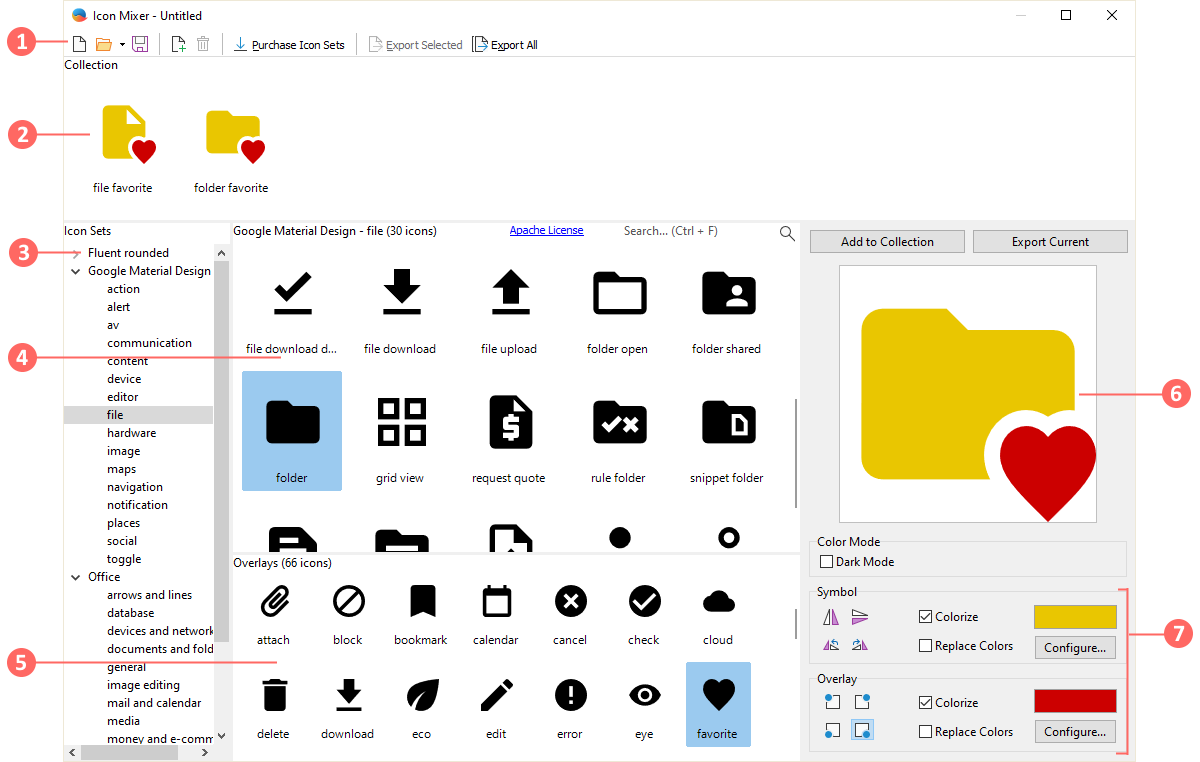
Task: Click the search magnifier icon
Action: point(787,233)
